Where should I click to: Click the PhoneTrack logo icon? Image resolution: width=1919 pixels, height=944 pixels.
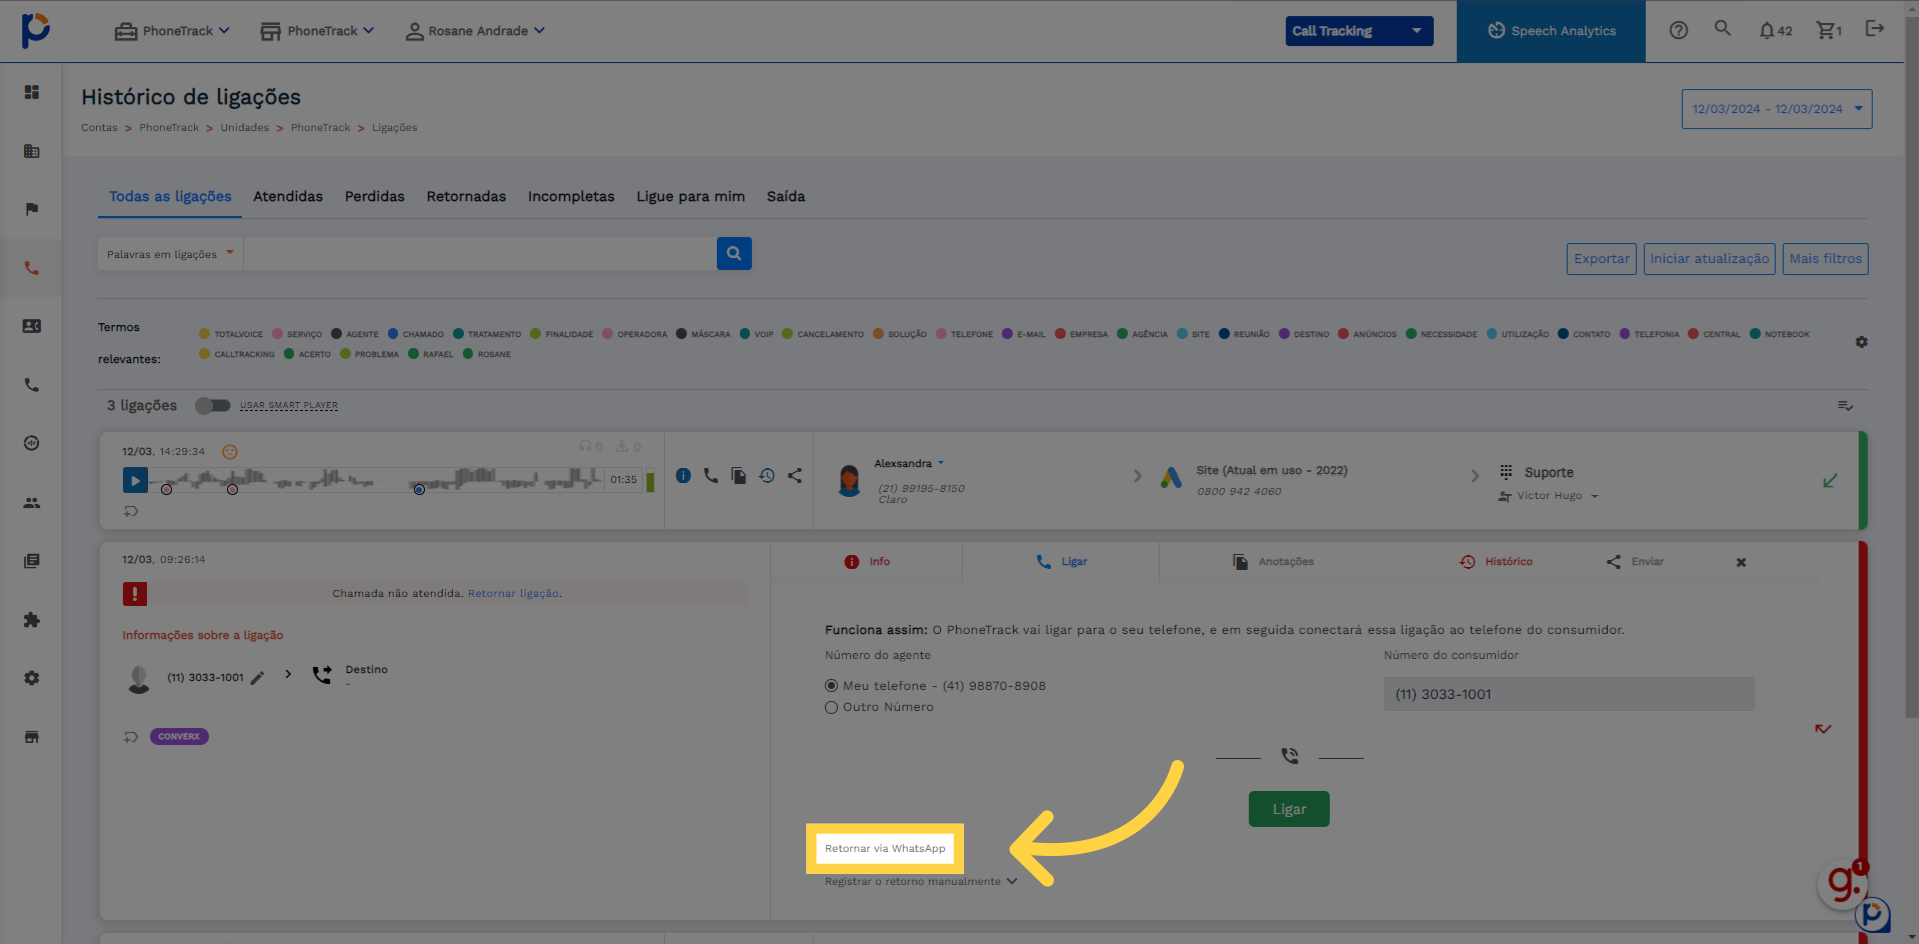click(36, 30)
